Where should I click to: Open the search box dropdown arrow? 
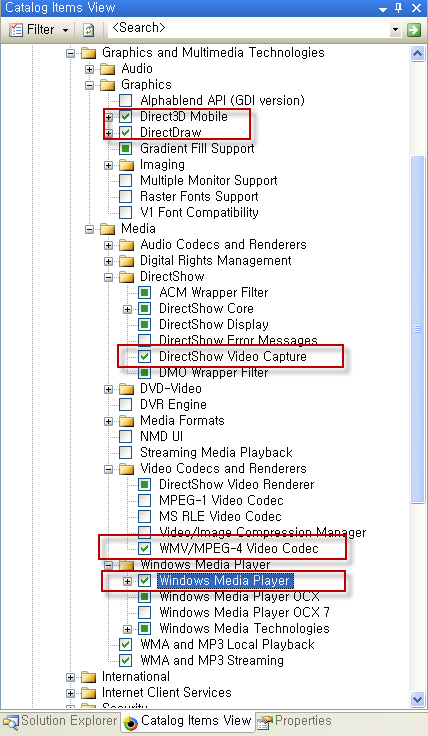coord(396,30)
